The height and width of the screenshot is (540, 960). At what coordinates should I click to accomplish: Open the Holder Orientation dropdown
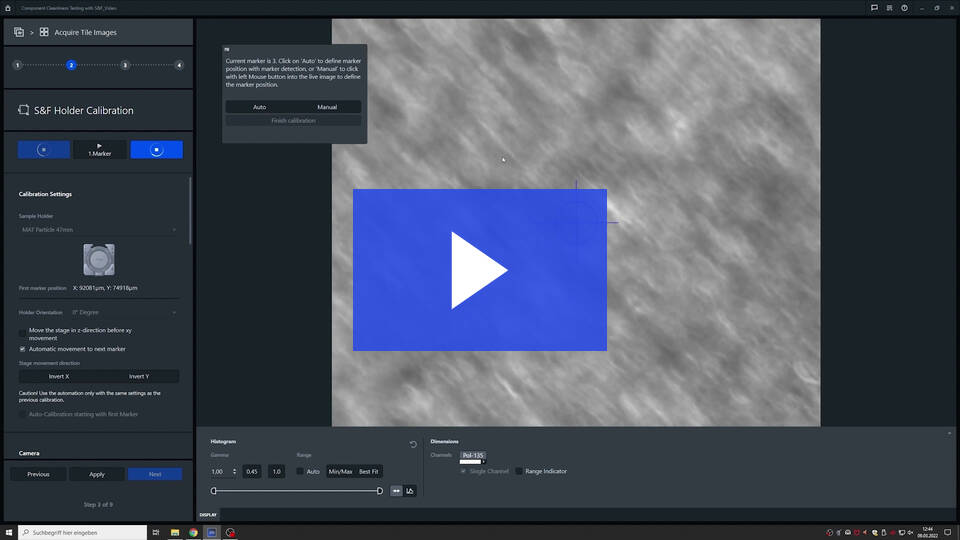point(124,312)
